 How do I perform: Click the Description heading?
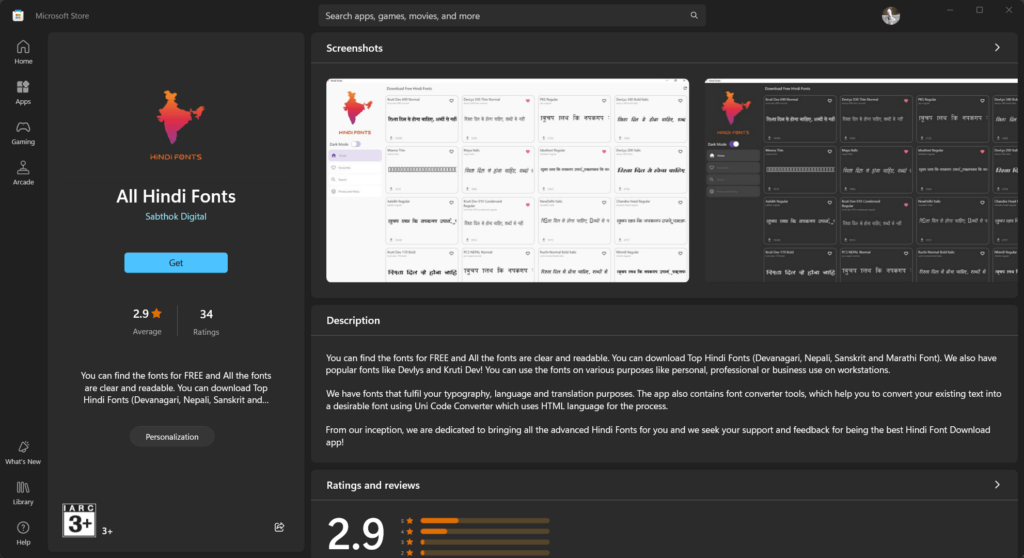pos(353,320)
